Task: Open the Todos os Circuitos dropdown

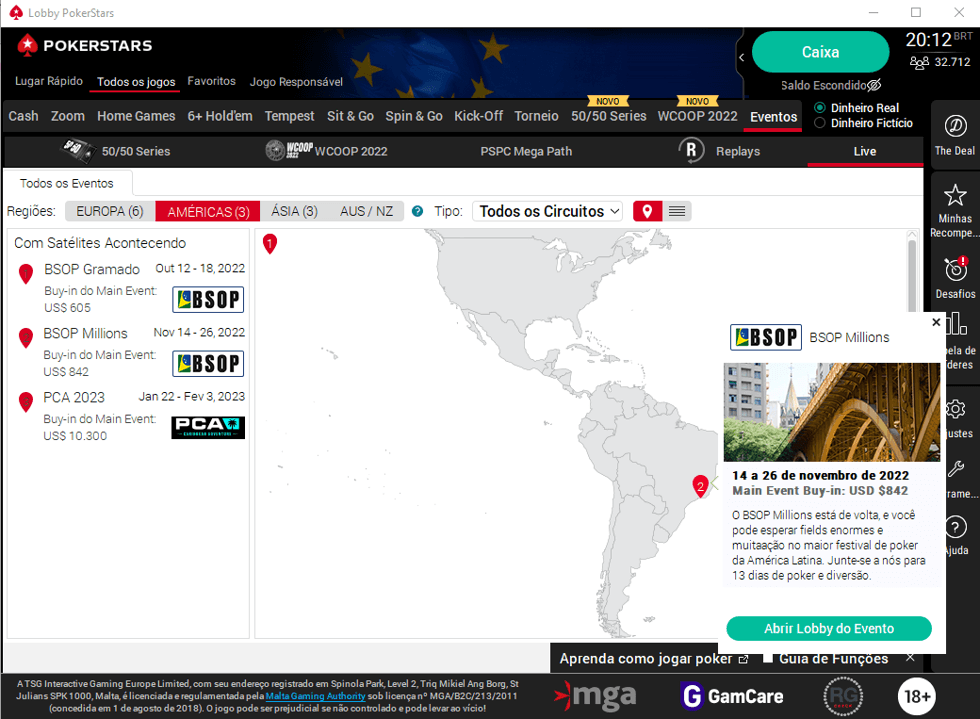Action: coord(549,211)
